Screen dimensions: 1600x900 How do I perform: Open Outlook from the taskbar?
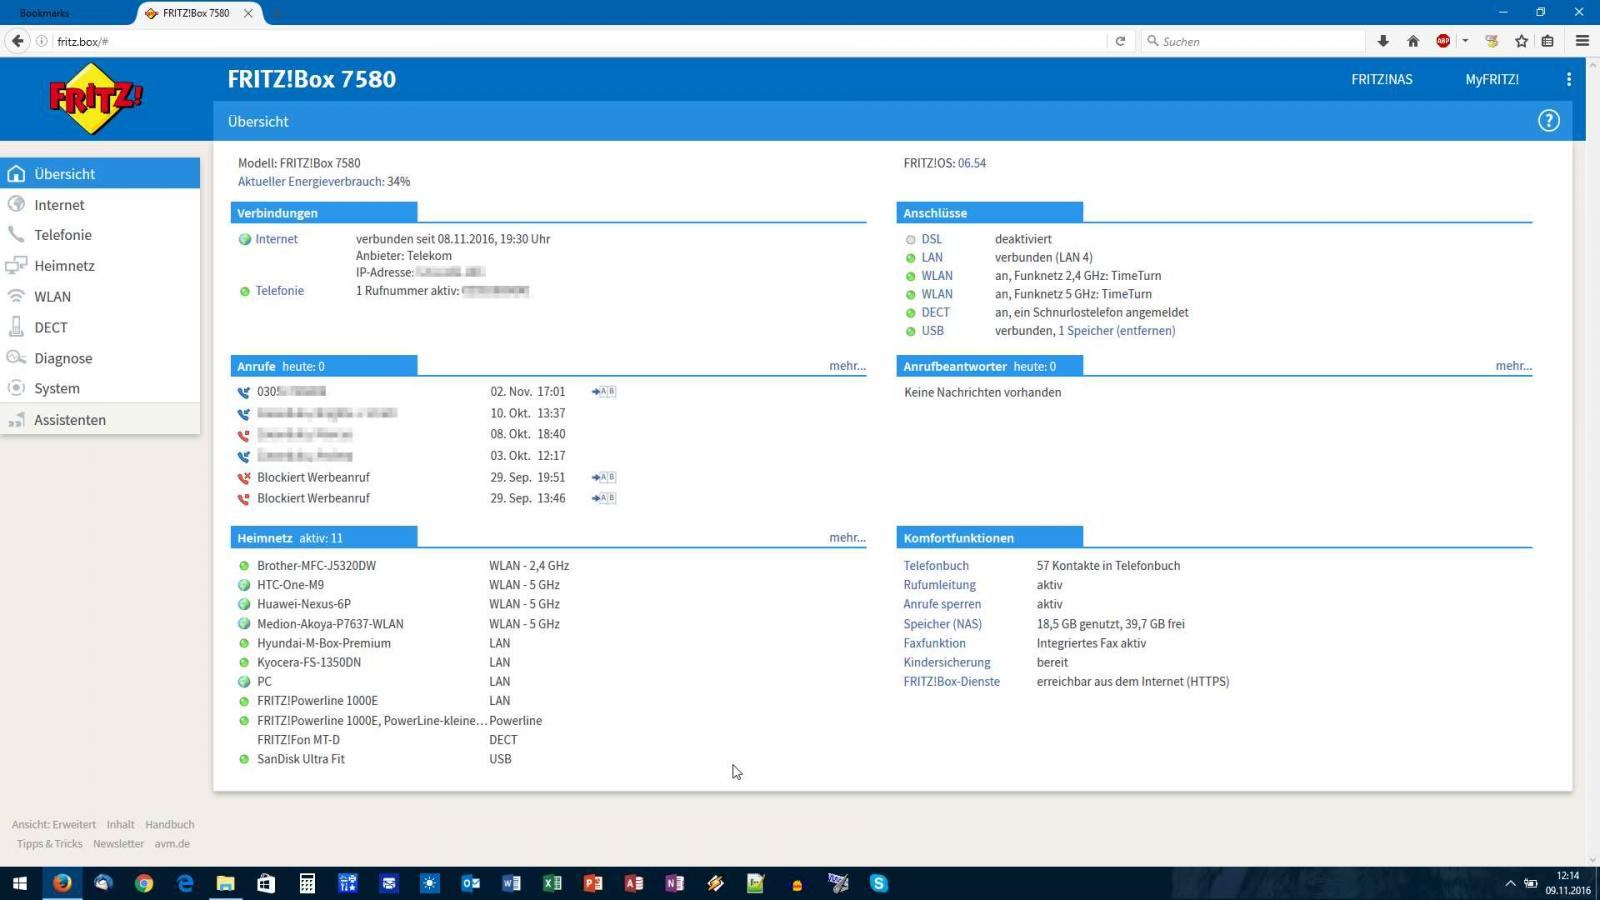470,883
